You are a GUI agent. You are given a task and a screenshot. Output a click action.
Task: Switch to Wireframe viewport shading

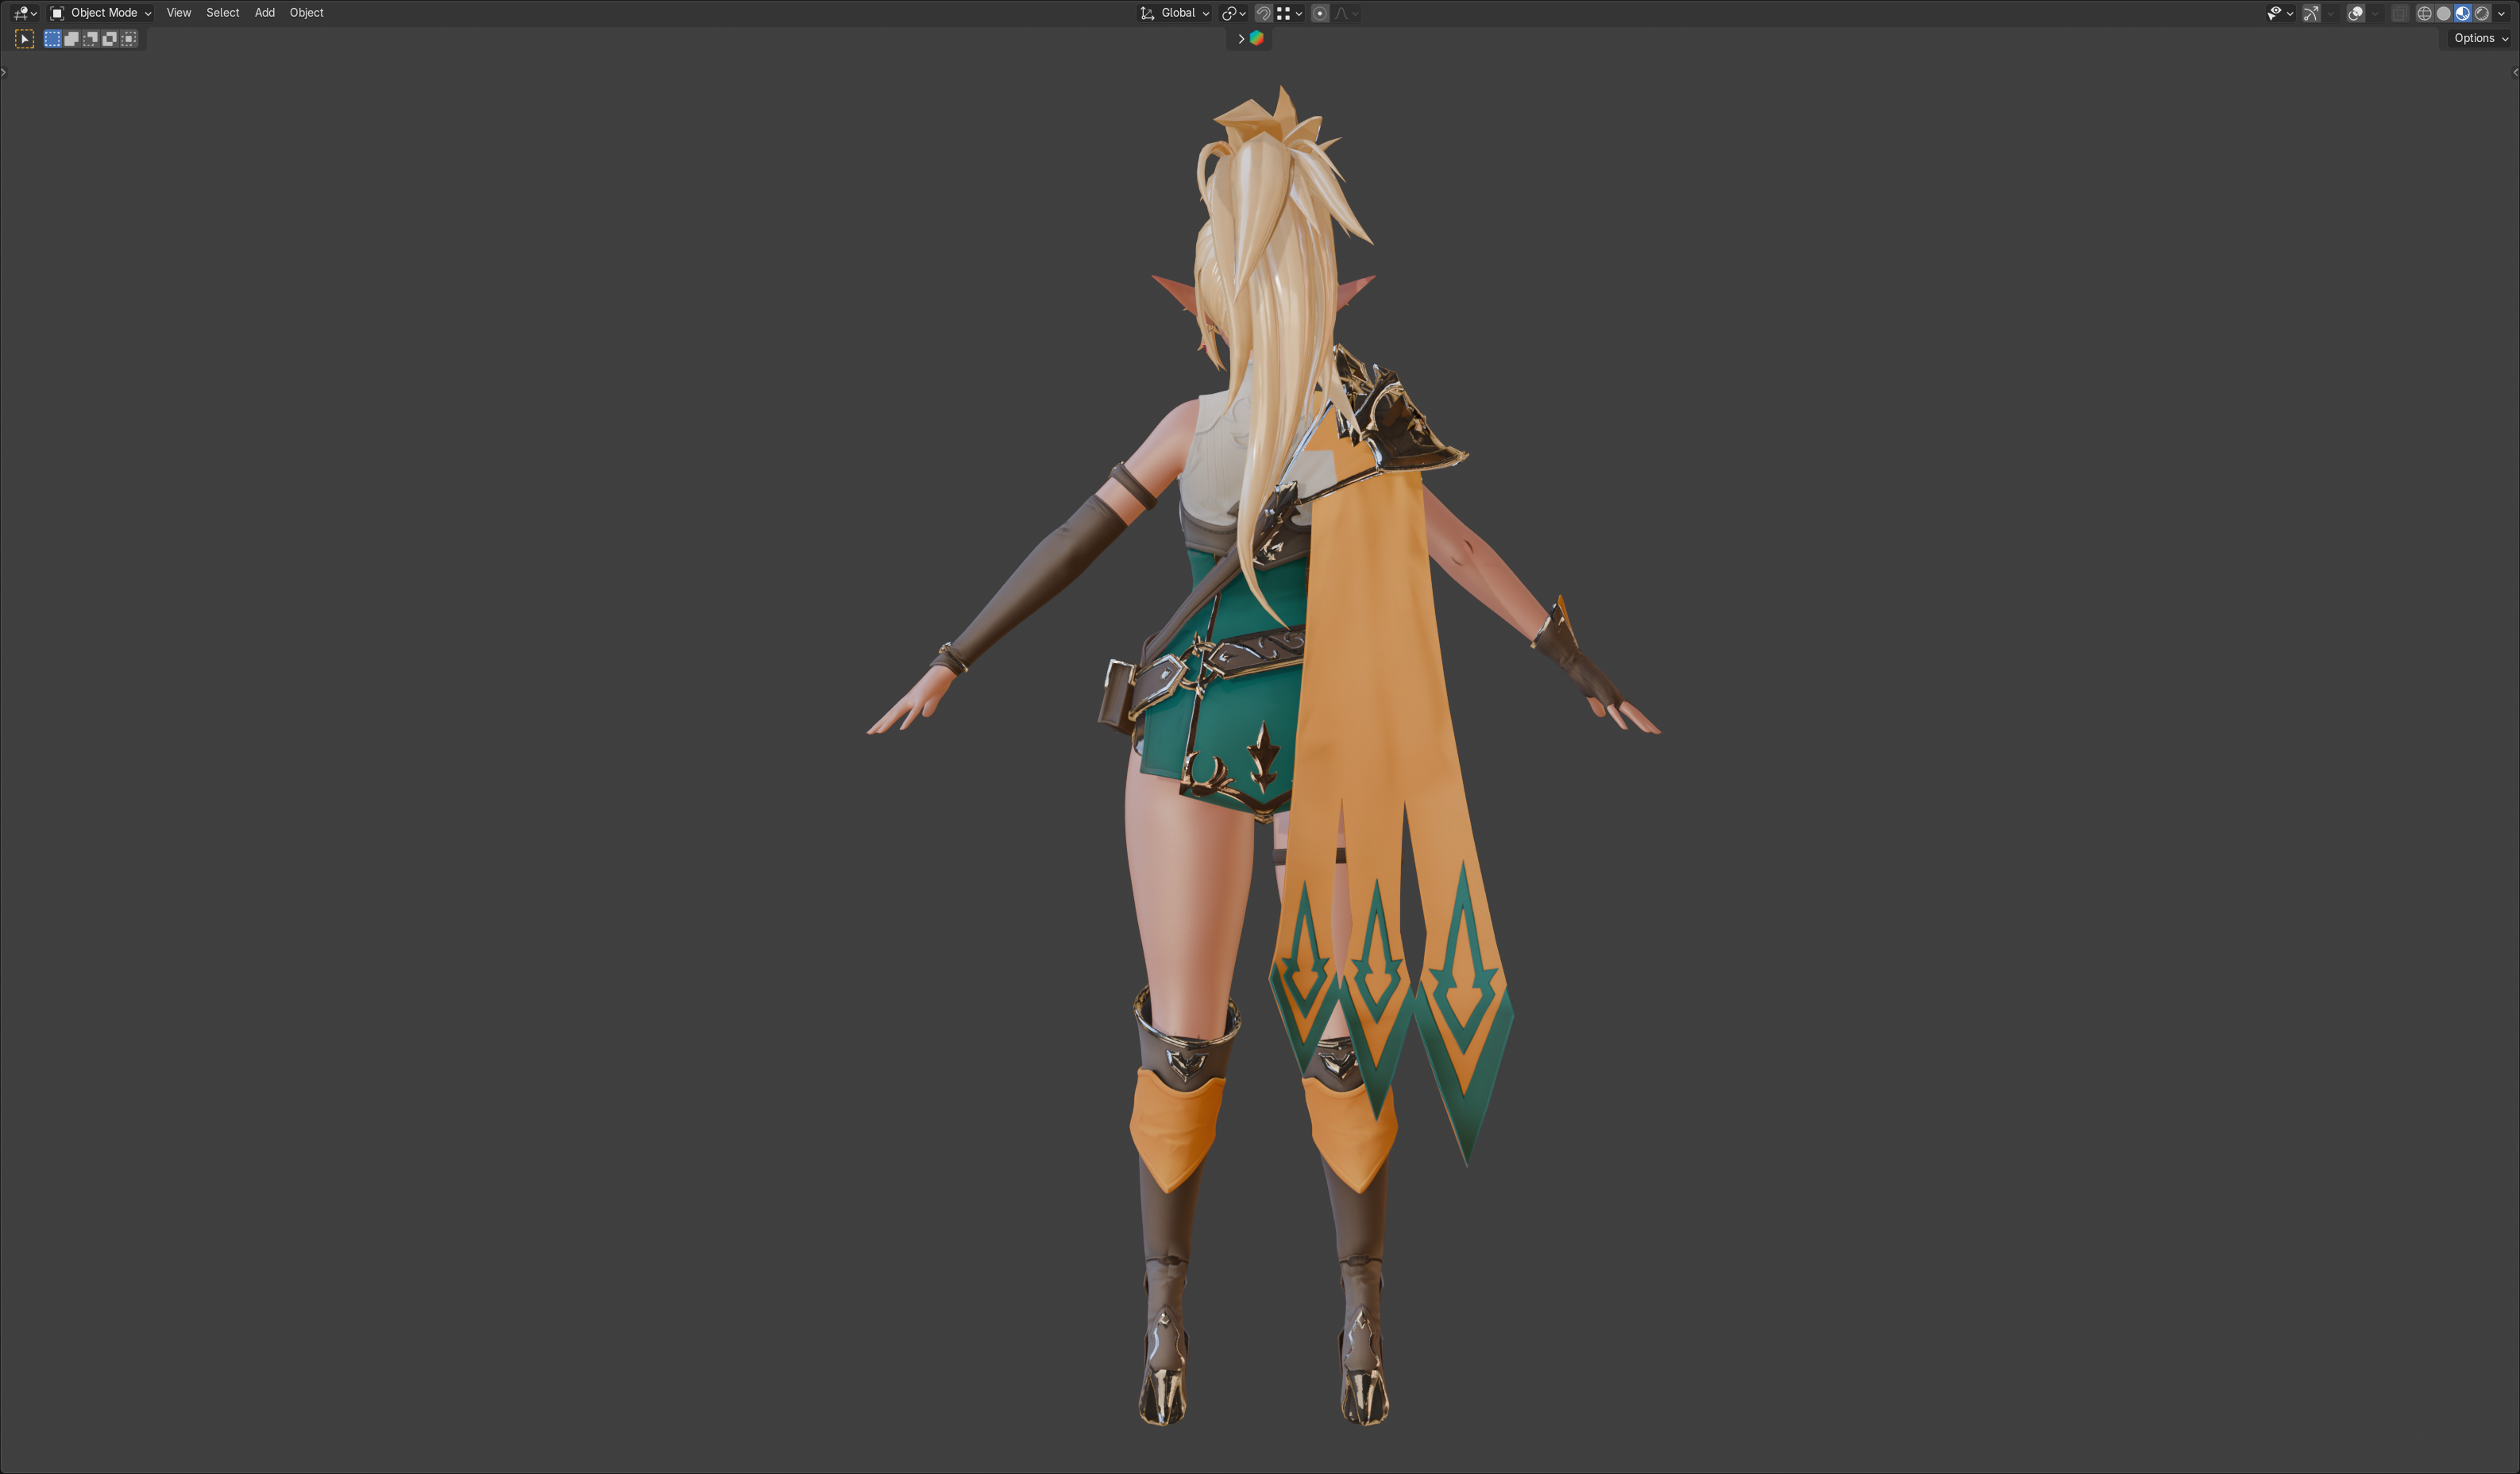click(2425, 13)
